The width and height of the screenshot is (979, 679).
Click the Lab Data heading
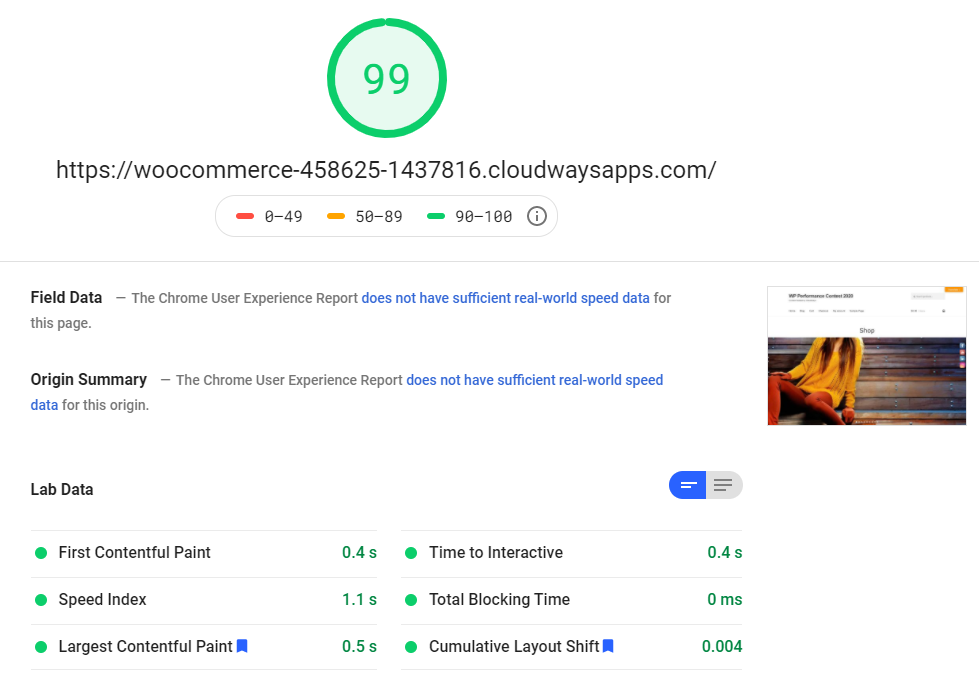62,489
